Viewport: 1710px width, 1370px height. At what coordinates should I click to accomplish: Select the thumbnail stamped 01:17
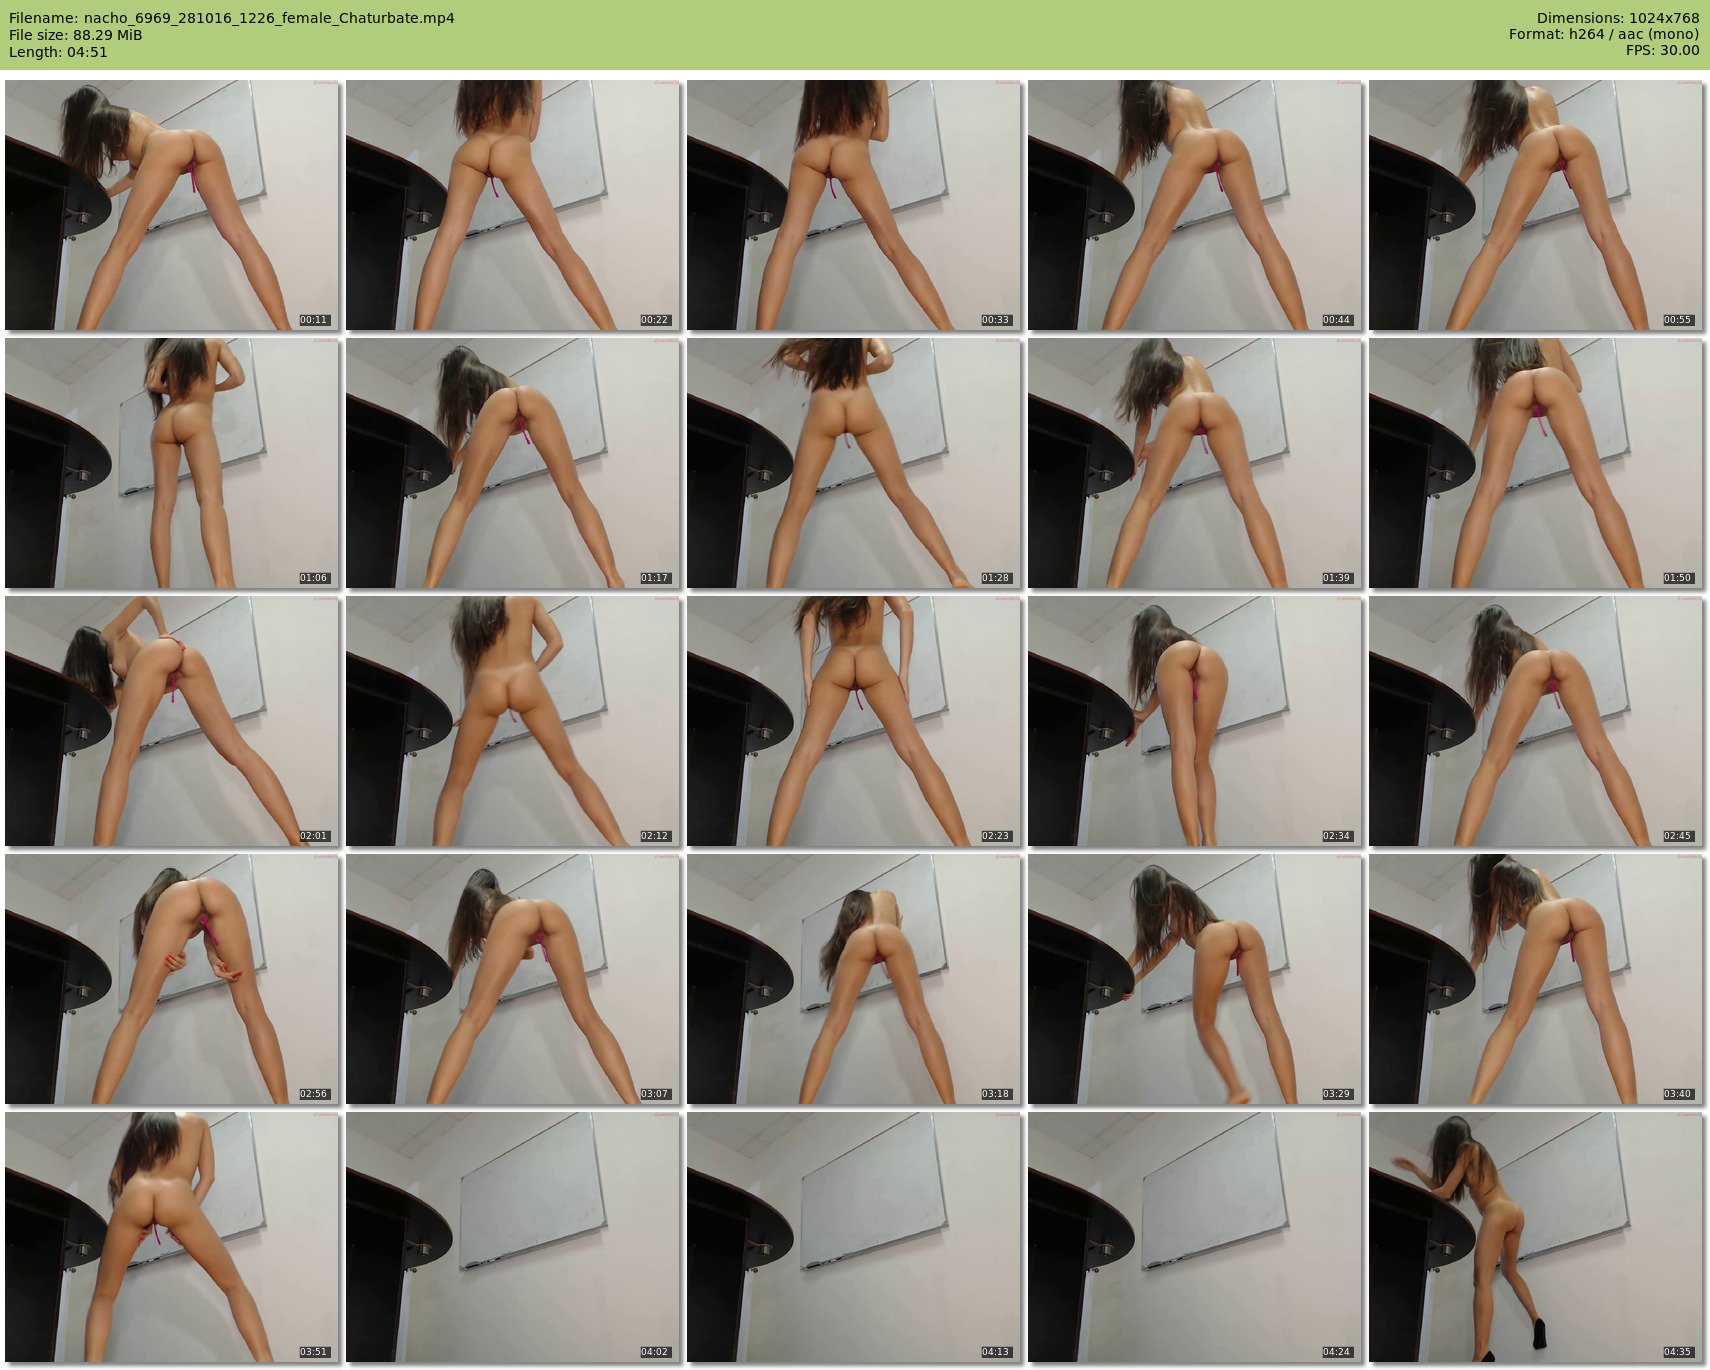(x=513, y=463)
